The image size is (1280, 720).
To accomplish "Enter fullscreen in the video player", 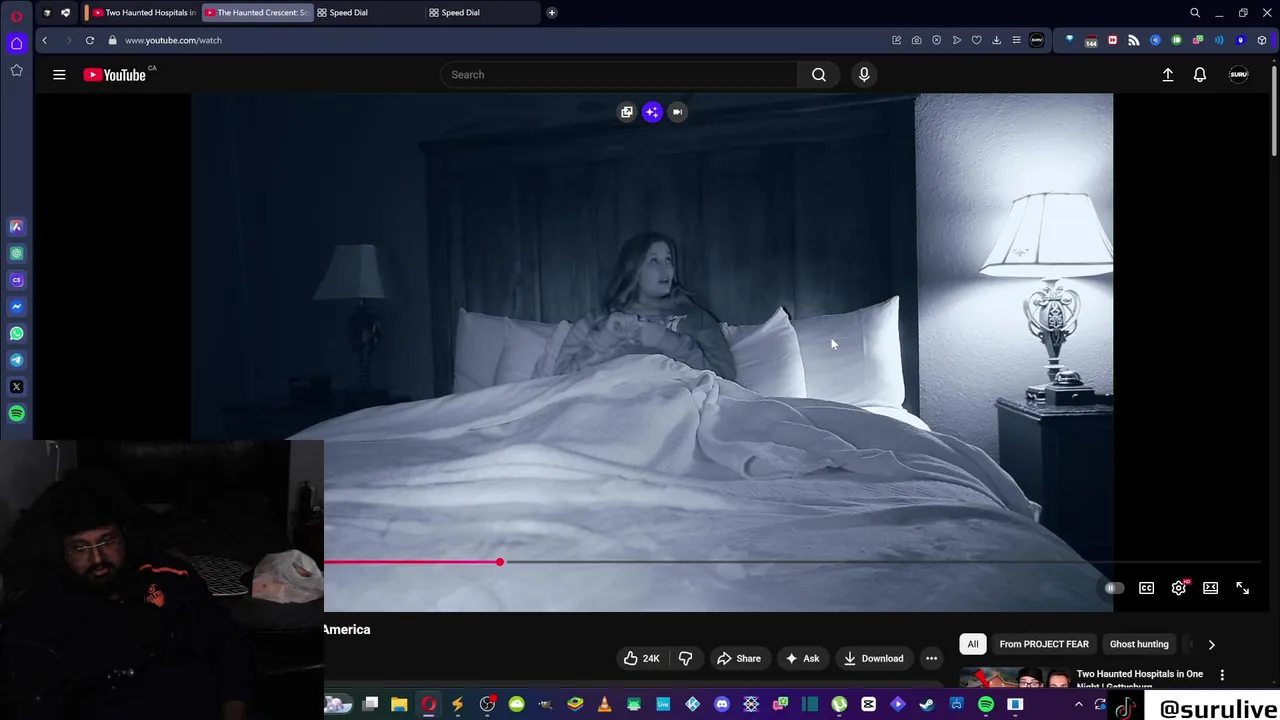I will [1242, 588].
